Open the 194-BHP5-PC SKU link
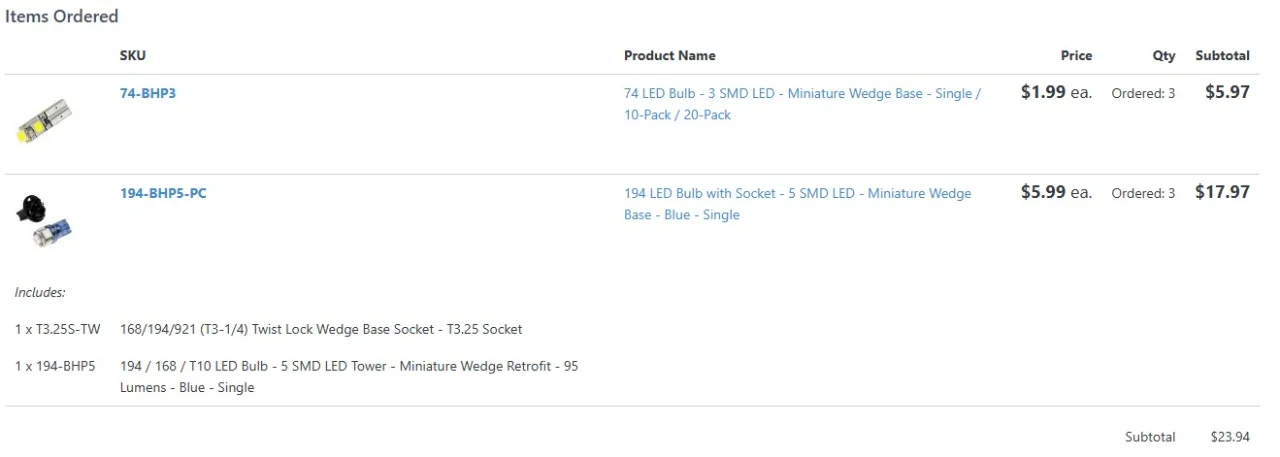Screen dimensions: 1280x457 pos(163,193)
